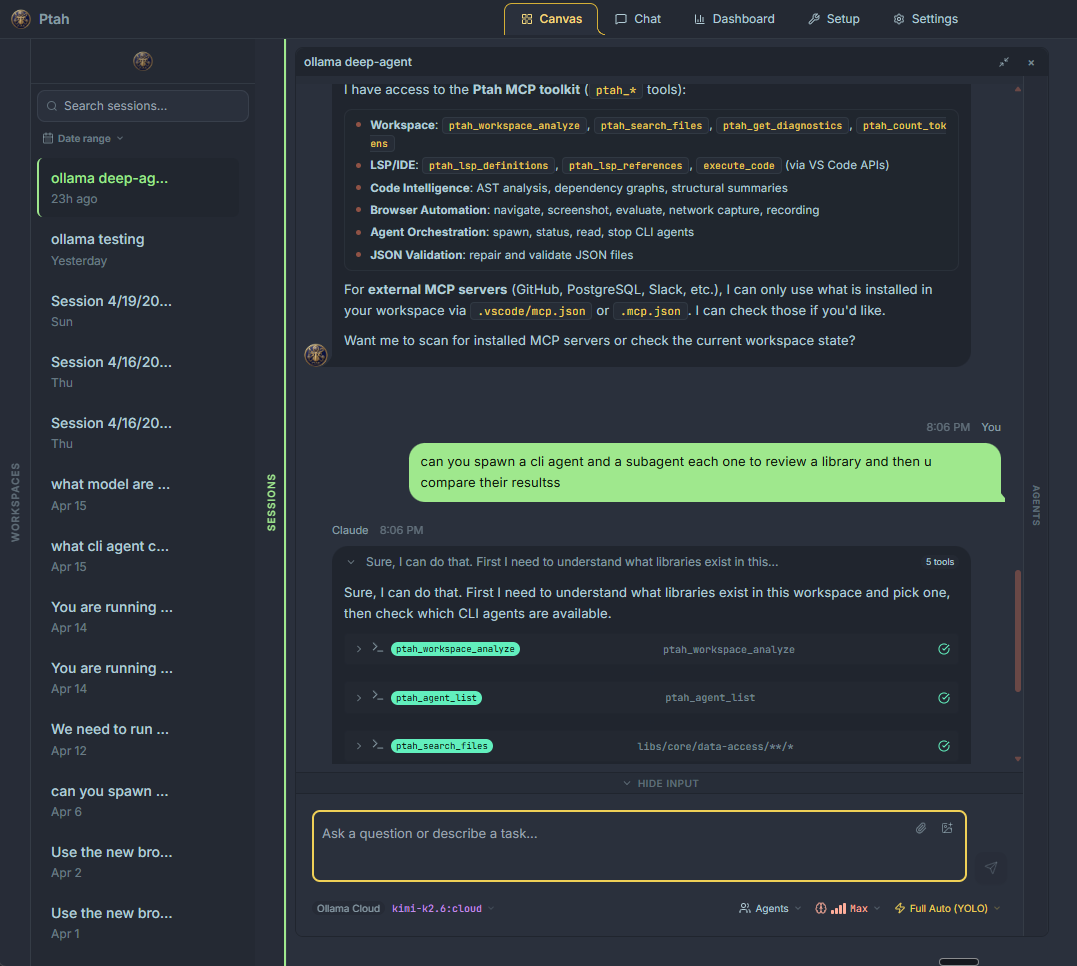Click the send message paper-plane icon
Viewport: 1077px width, 966px height.
pyautogui.click(x=991, y=867)
